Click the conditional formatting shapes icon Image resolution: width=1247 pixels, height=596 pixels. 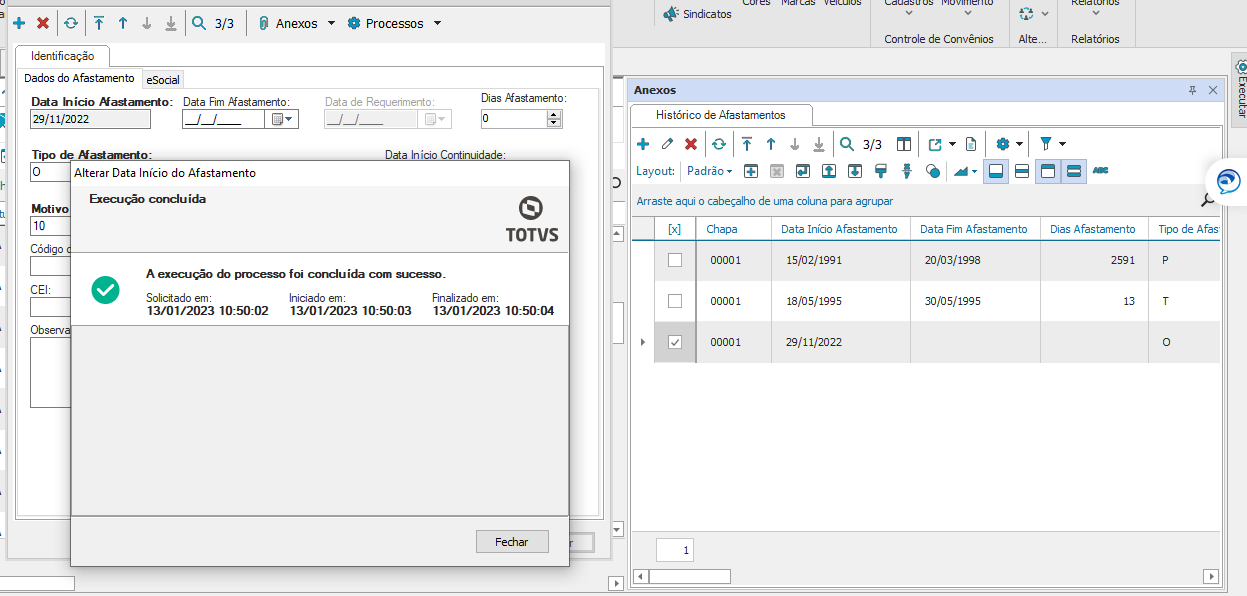point(933,171)
